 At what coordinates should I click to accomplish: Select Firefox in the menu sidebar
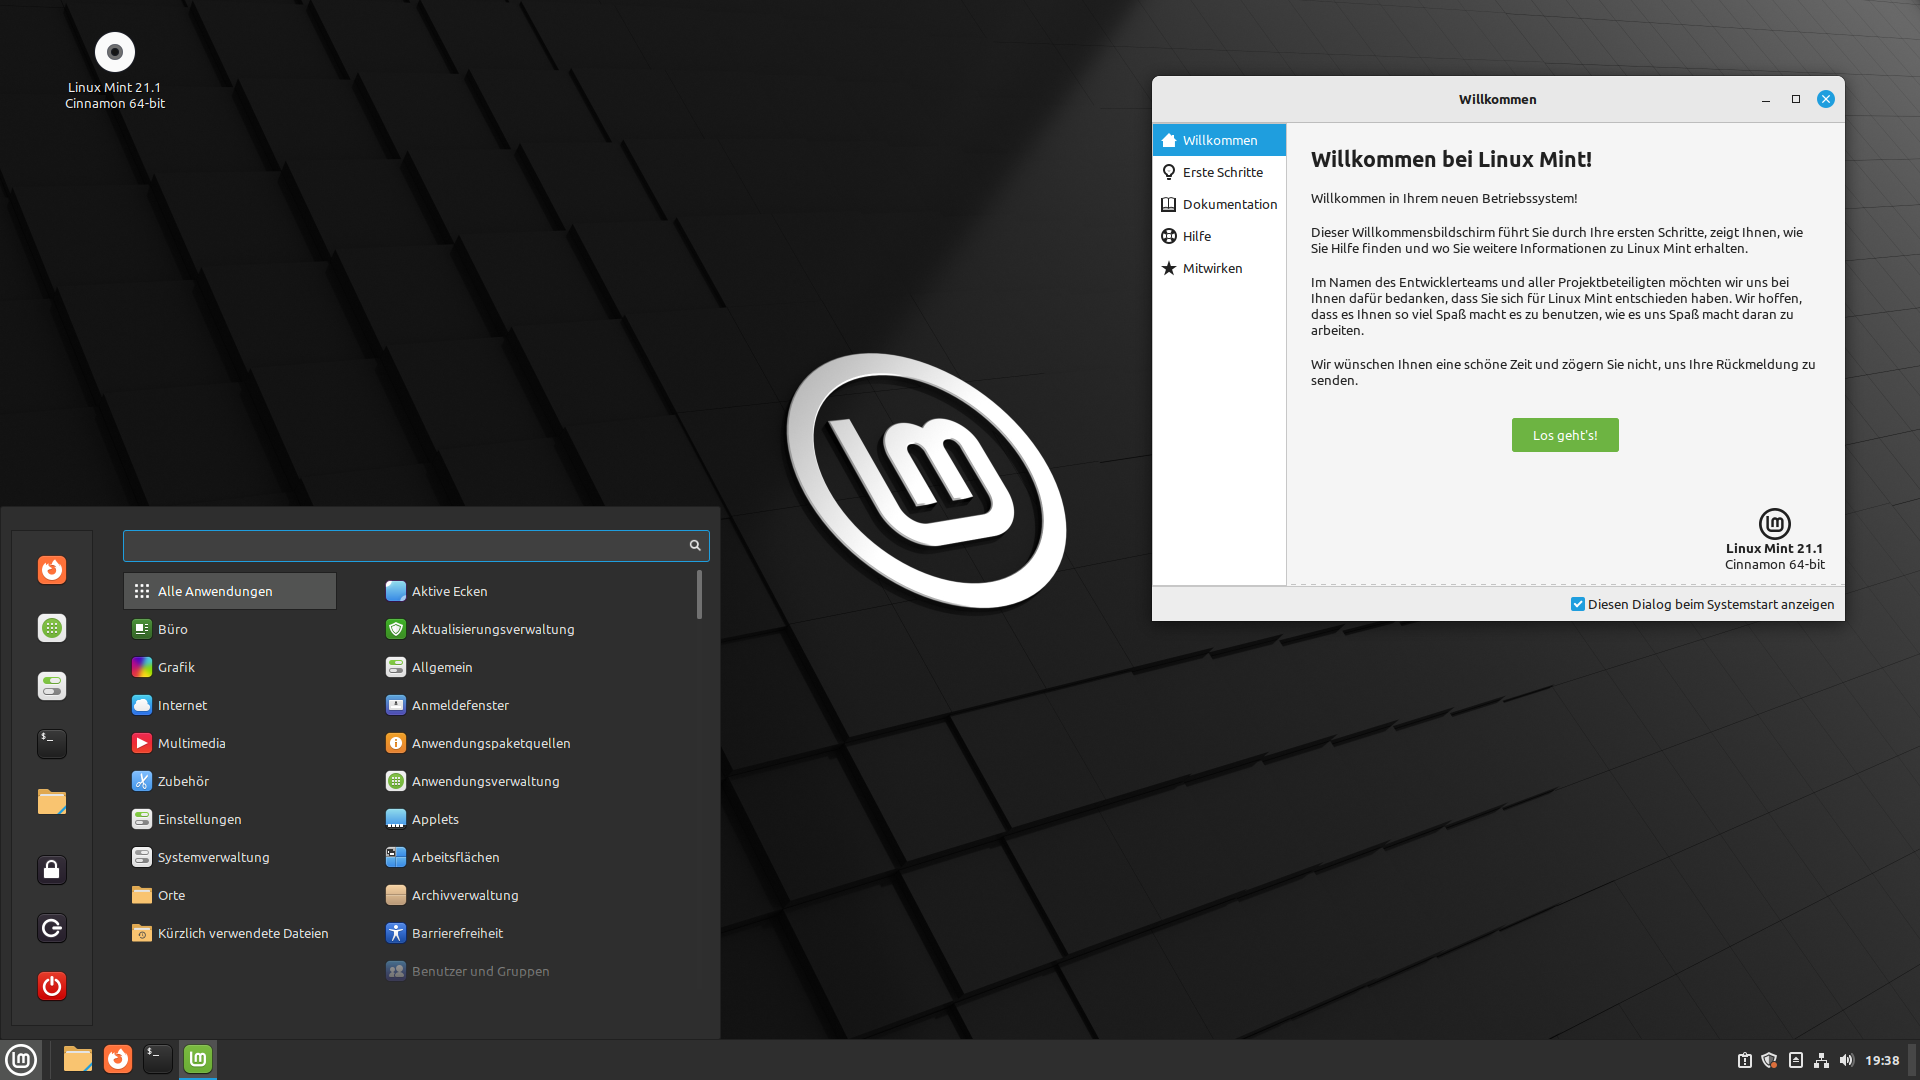pos(51,569)
